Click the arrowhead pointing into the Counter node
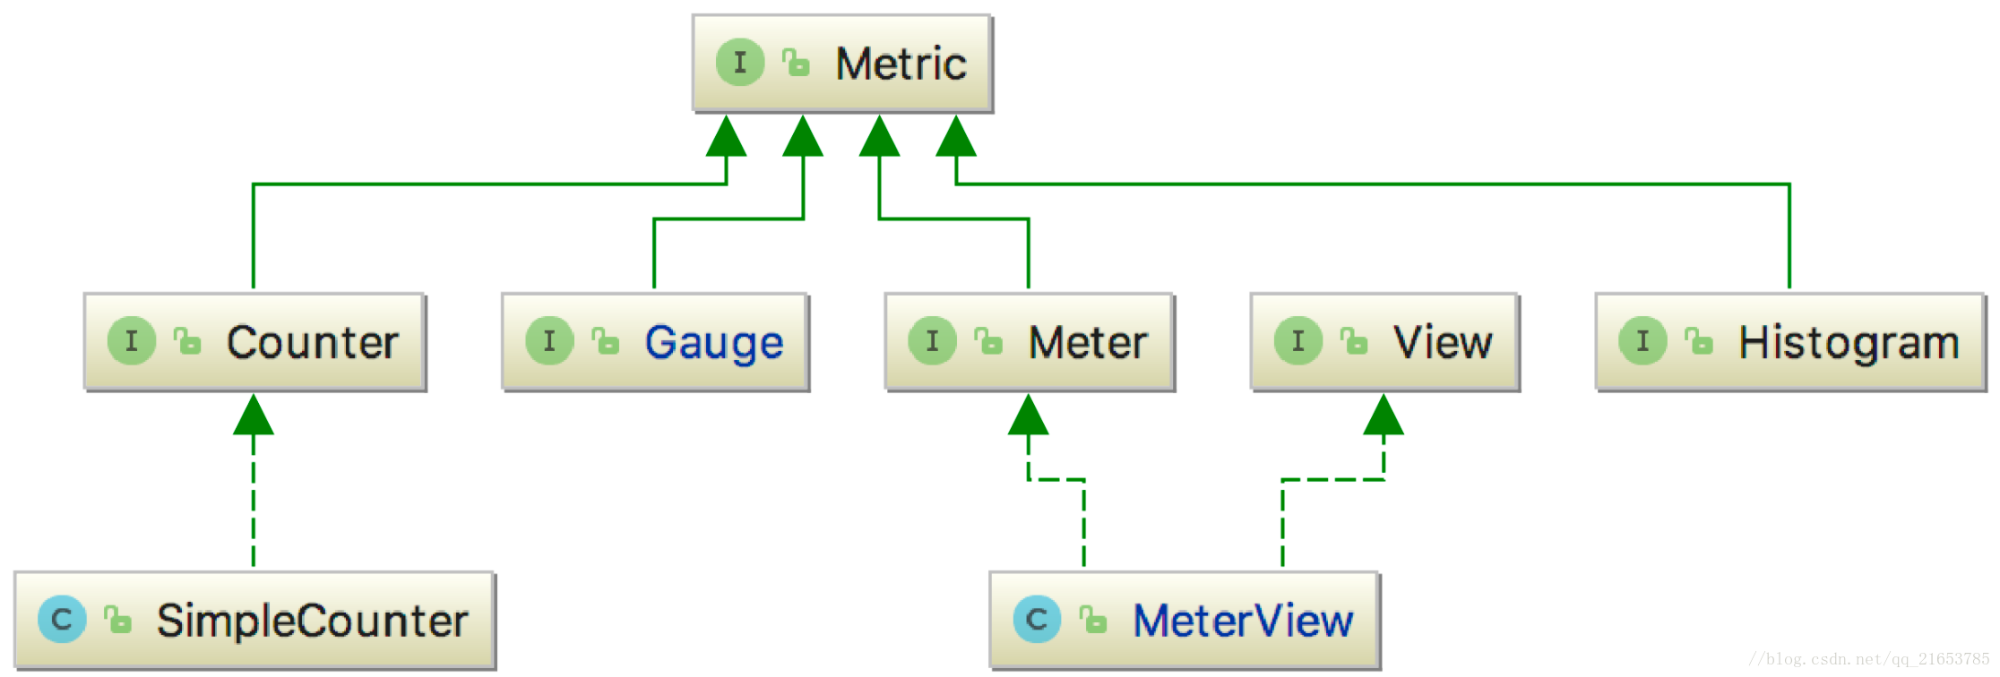The width and height of the screenshot is (2000, 677). click(253, 414)
